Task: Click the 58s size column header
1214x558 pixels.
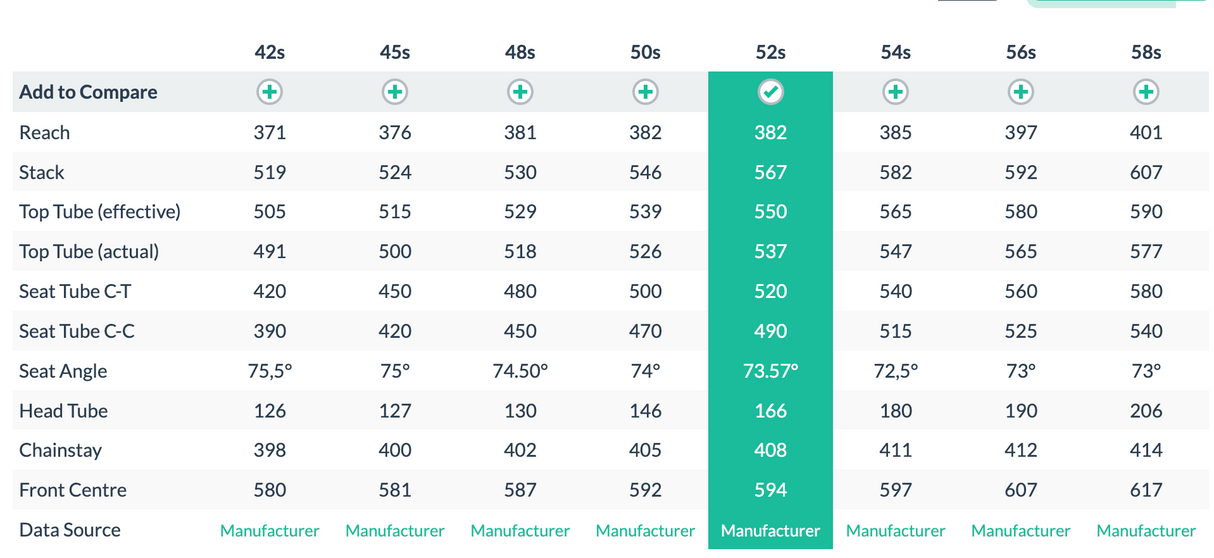Action: (x=1146, y=52)
